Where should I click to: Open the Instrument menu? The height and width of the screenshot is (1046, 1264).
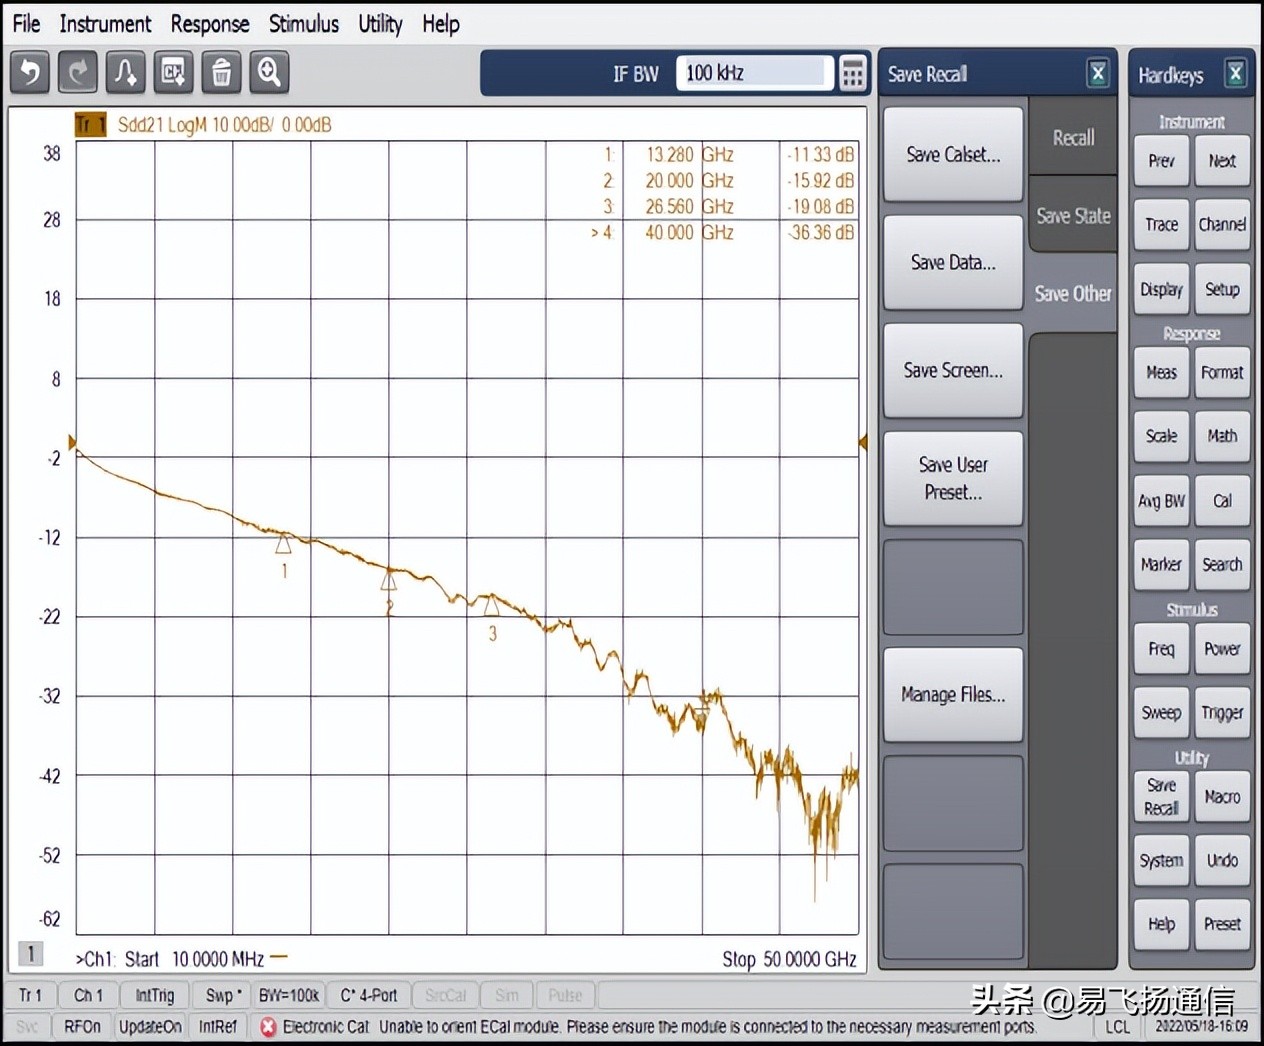105,23
